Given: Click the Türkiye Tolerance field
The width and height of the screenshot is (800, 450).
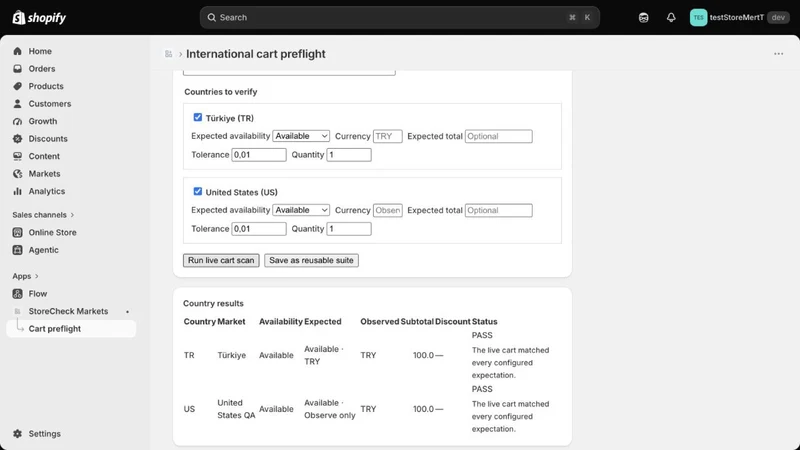Looking at the screenshot, I should [259, 155].
